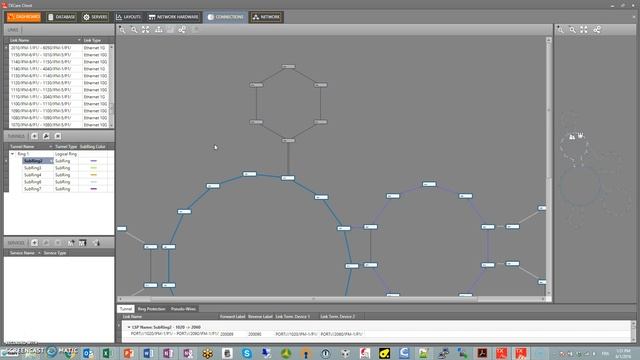Viewport: 640px width, 360px height.
Task: Click magnifier zoom icon in main canvas toolbar
Action: click(134, 29)
